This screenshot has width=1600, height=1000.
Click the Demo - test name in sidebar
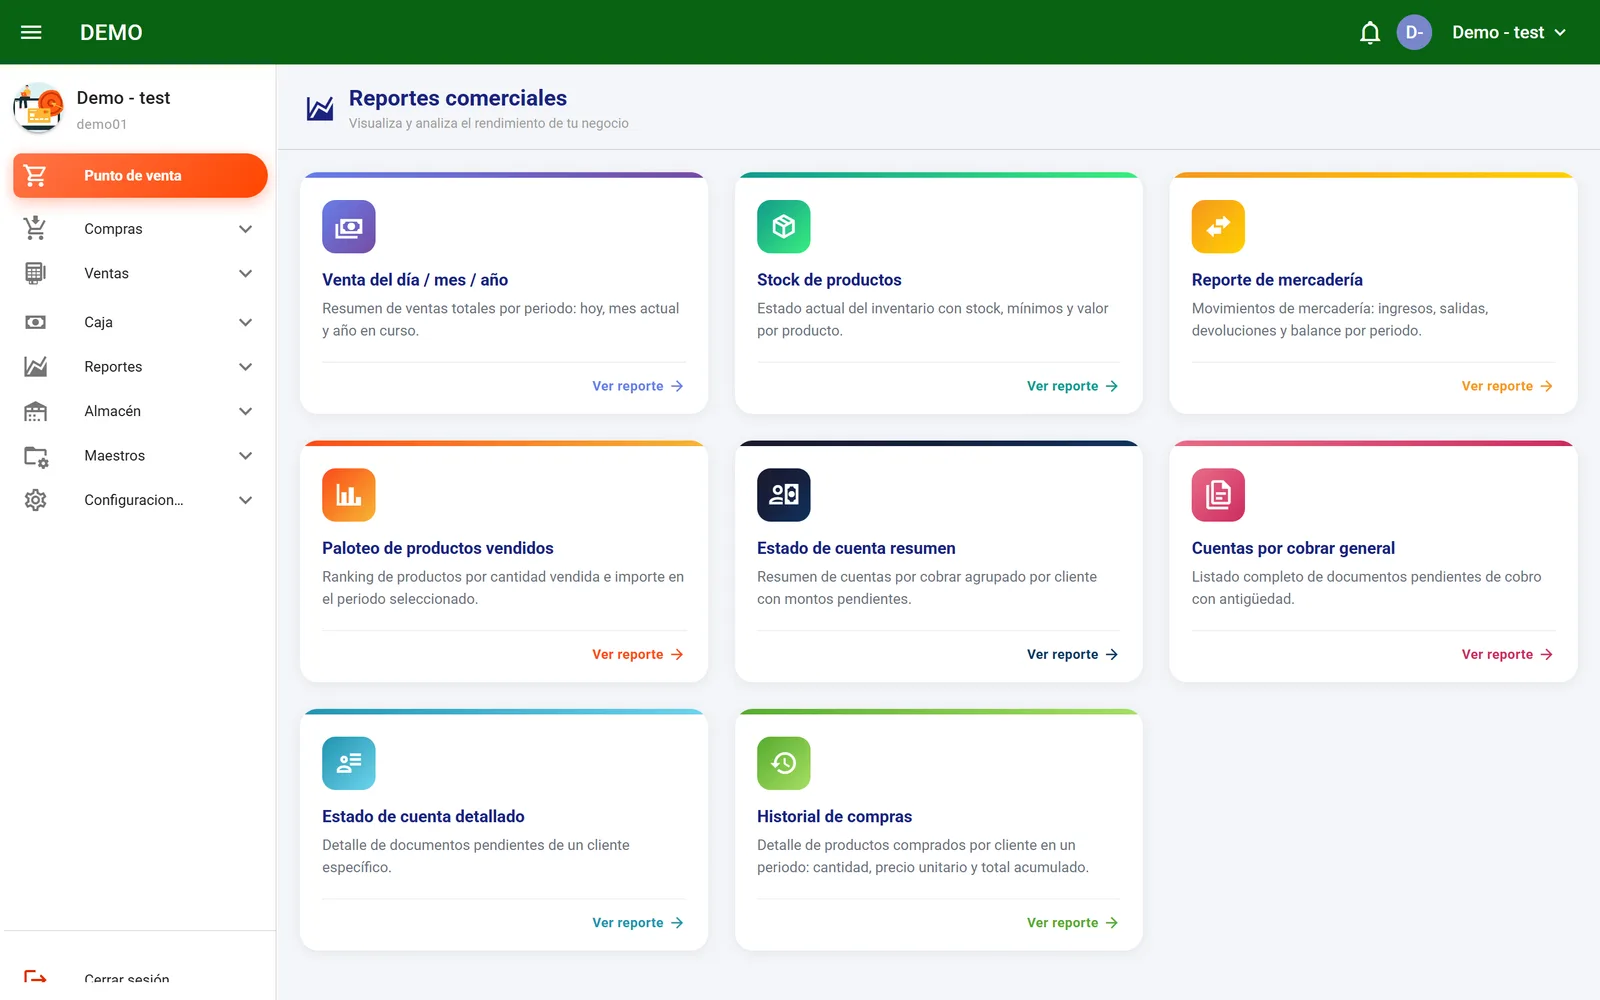124,98
